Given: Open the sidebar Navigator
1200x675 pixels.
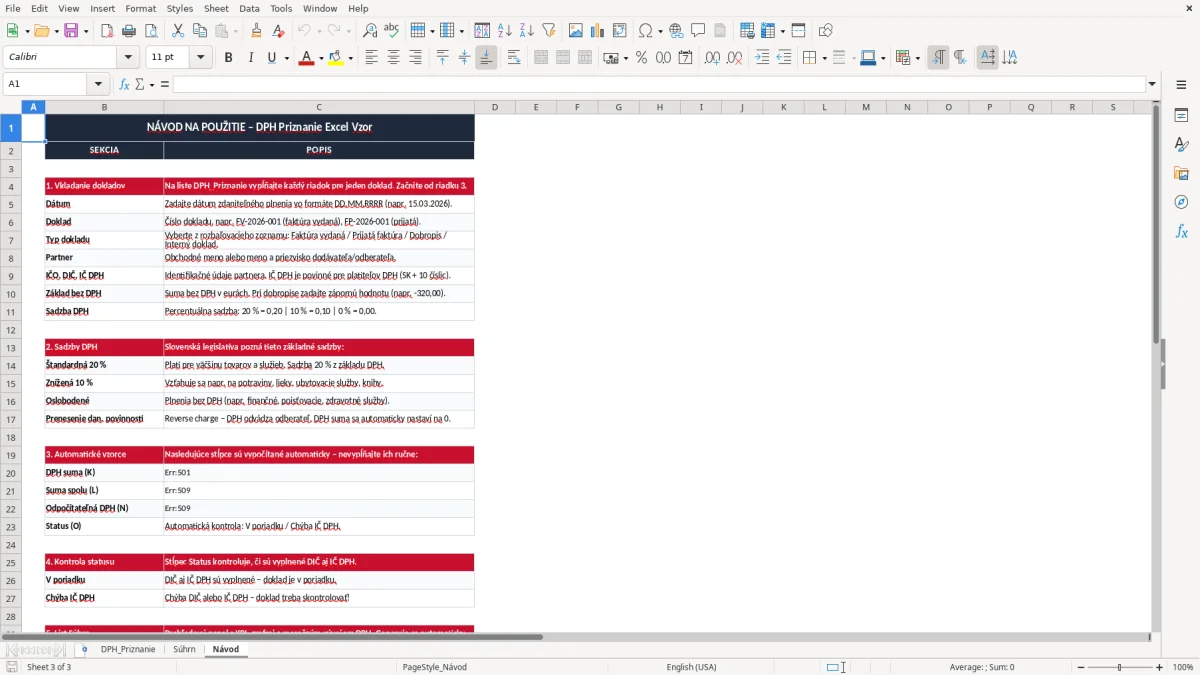Looking at the screenshot, I should [1181, 203].
